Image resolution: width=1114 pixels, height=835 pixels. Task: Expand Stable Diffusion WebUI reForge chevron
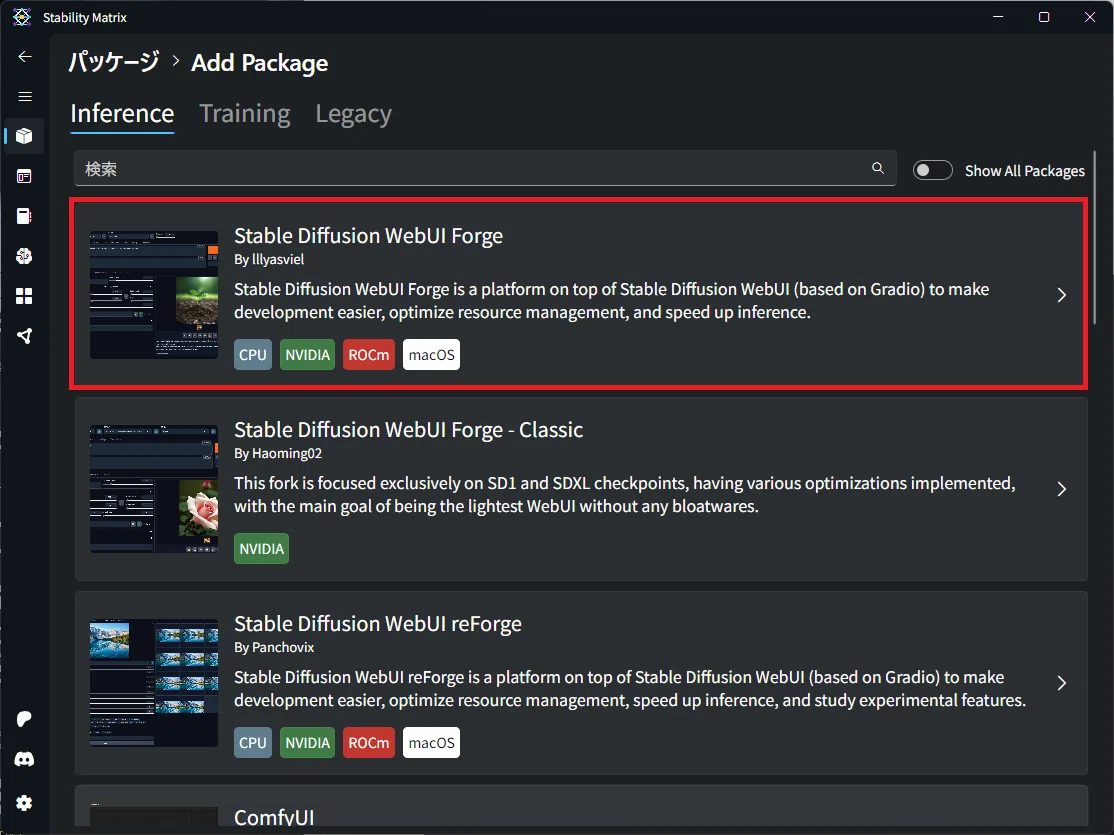point(1061,683)
